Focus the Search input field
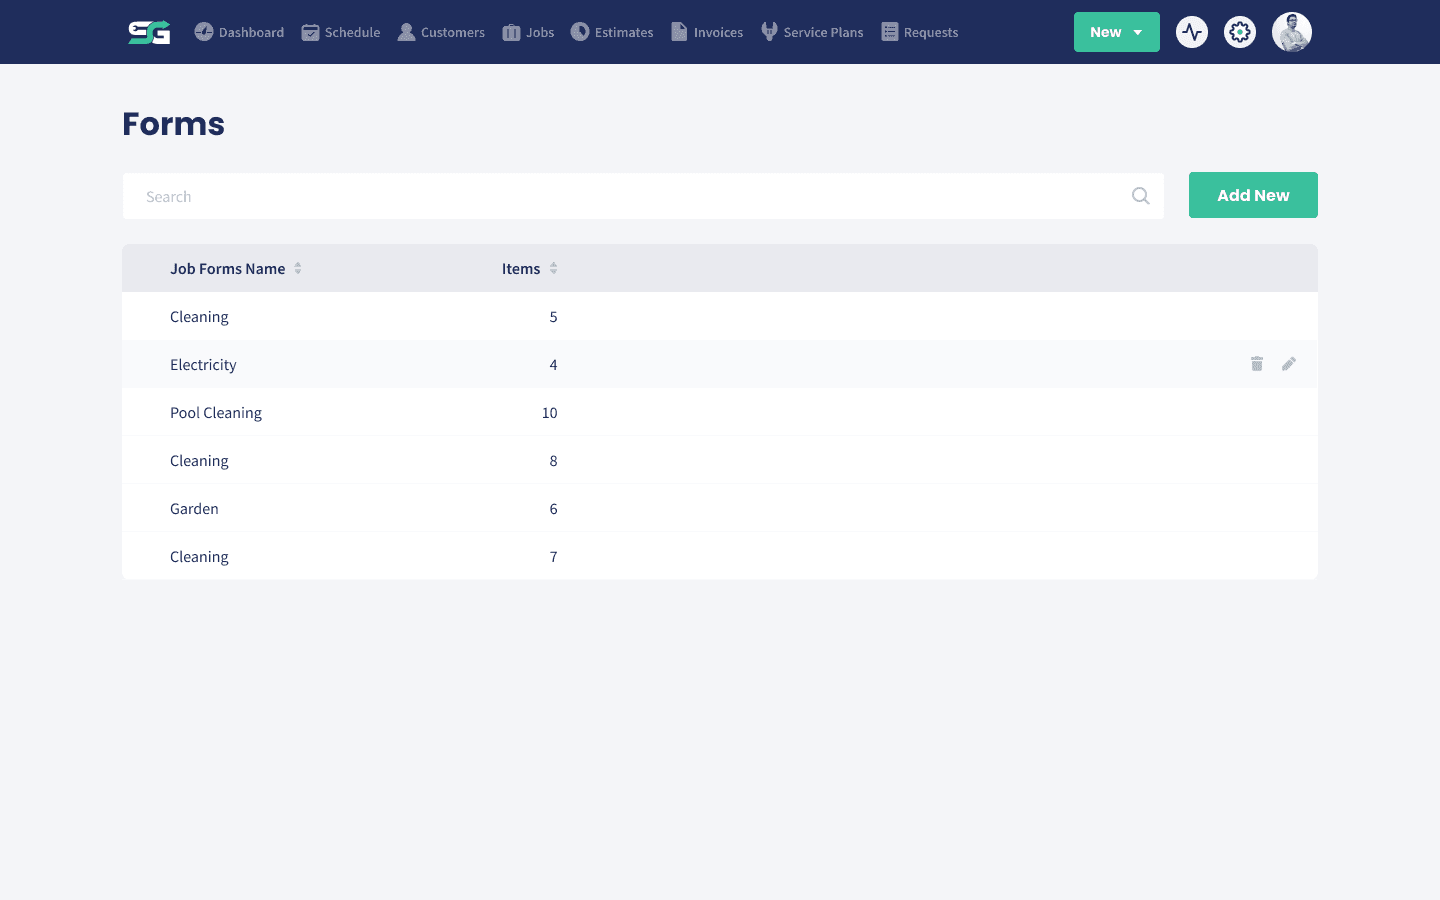The image size is (1440, 900). [643, 196]
